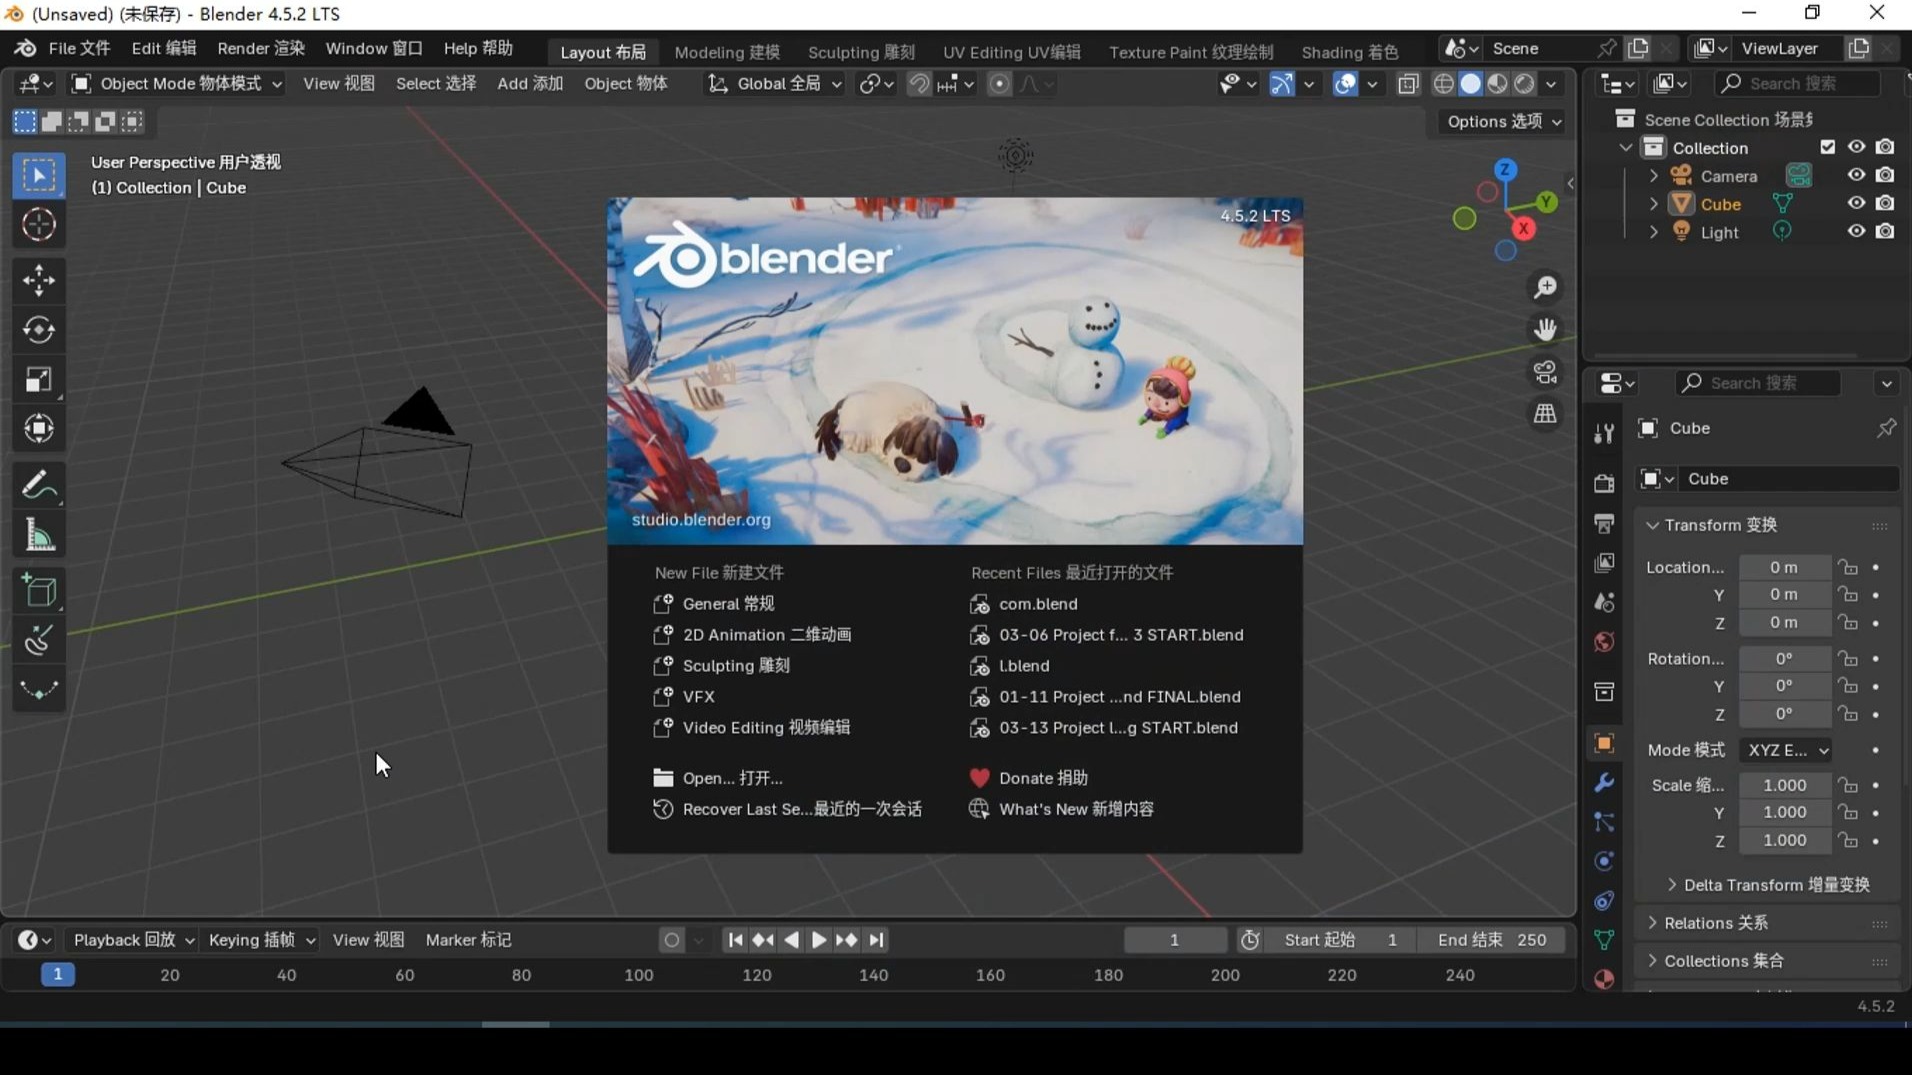Play the animation in reverse
The image size is (1912, 1075).
pos(791,940)
